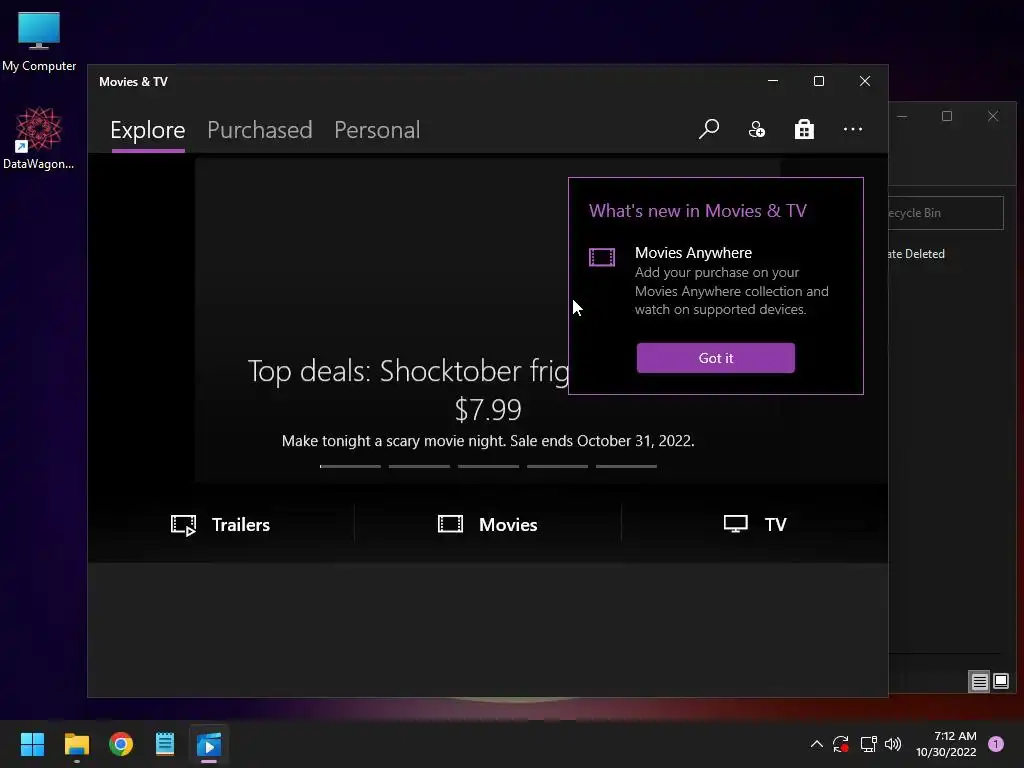1024x768 pixels.
Task: Switch to the Personal tab
Action: point(377,130)
